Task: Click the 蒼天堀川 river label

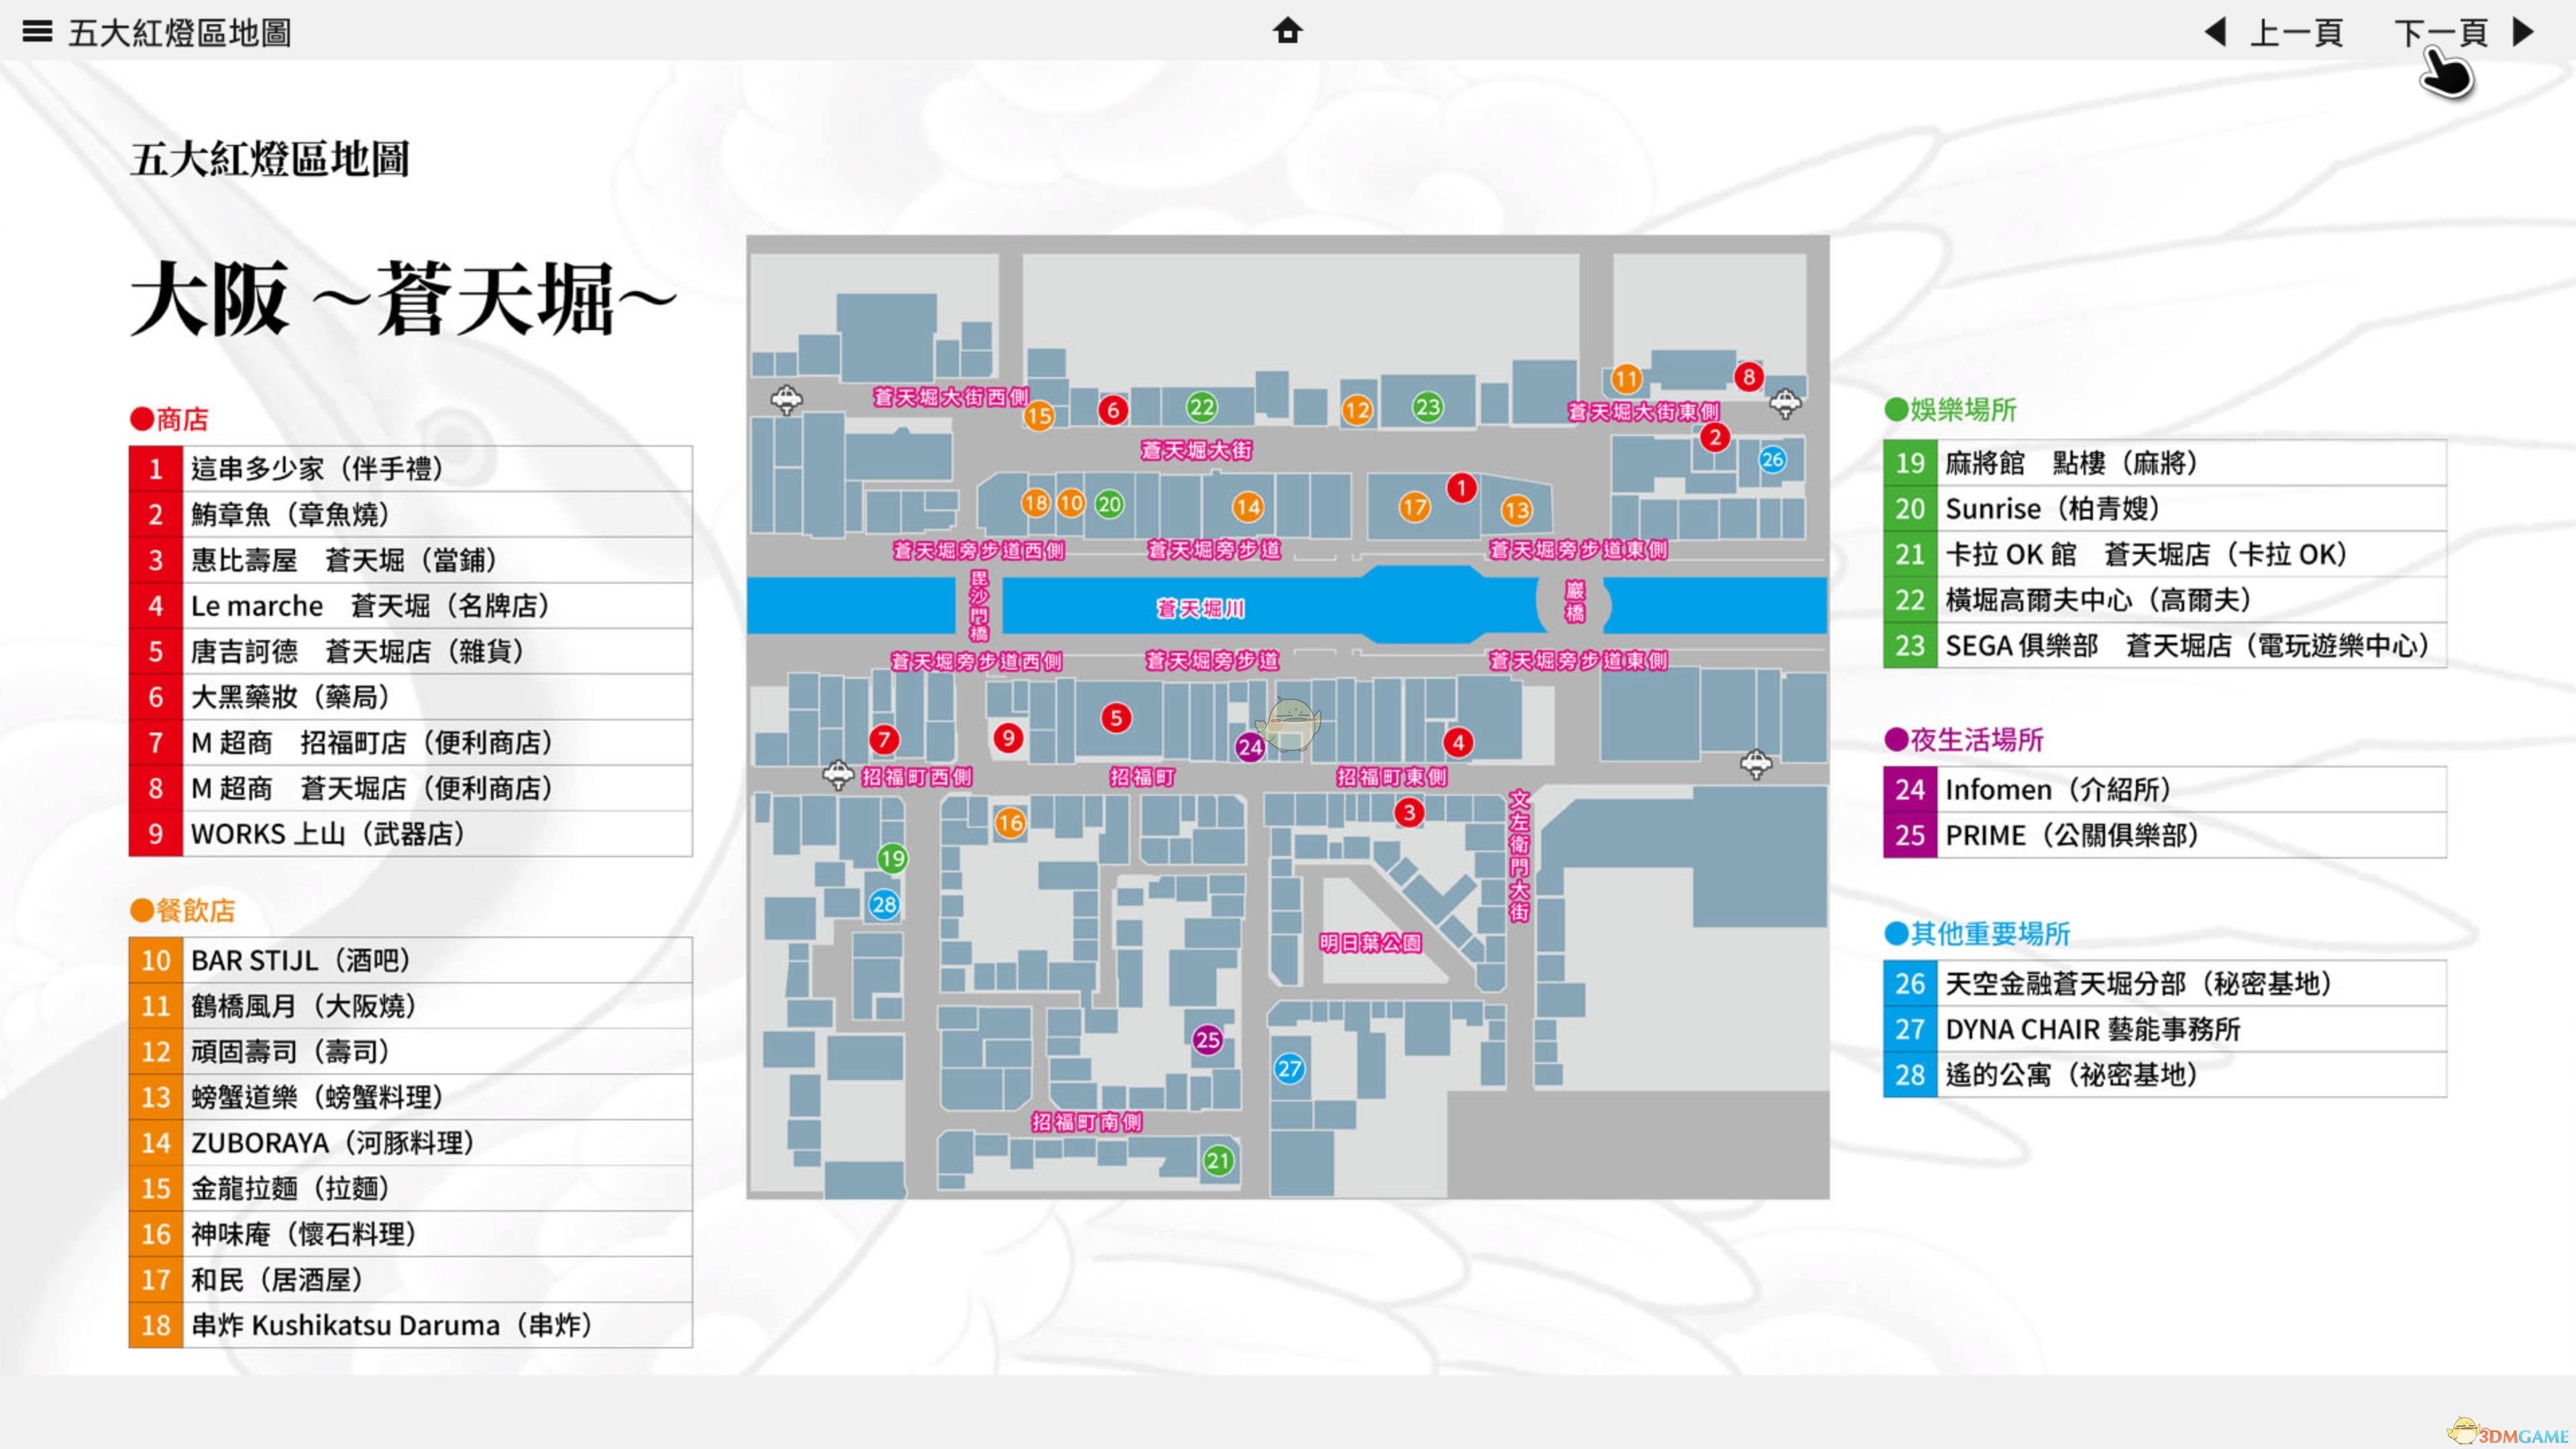Action: (1200, 609)
